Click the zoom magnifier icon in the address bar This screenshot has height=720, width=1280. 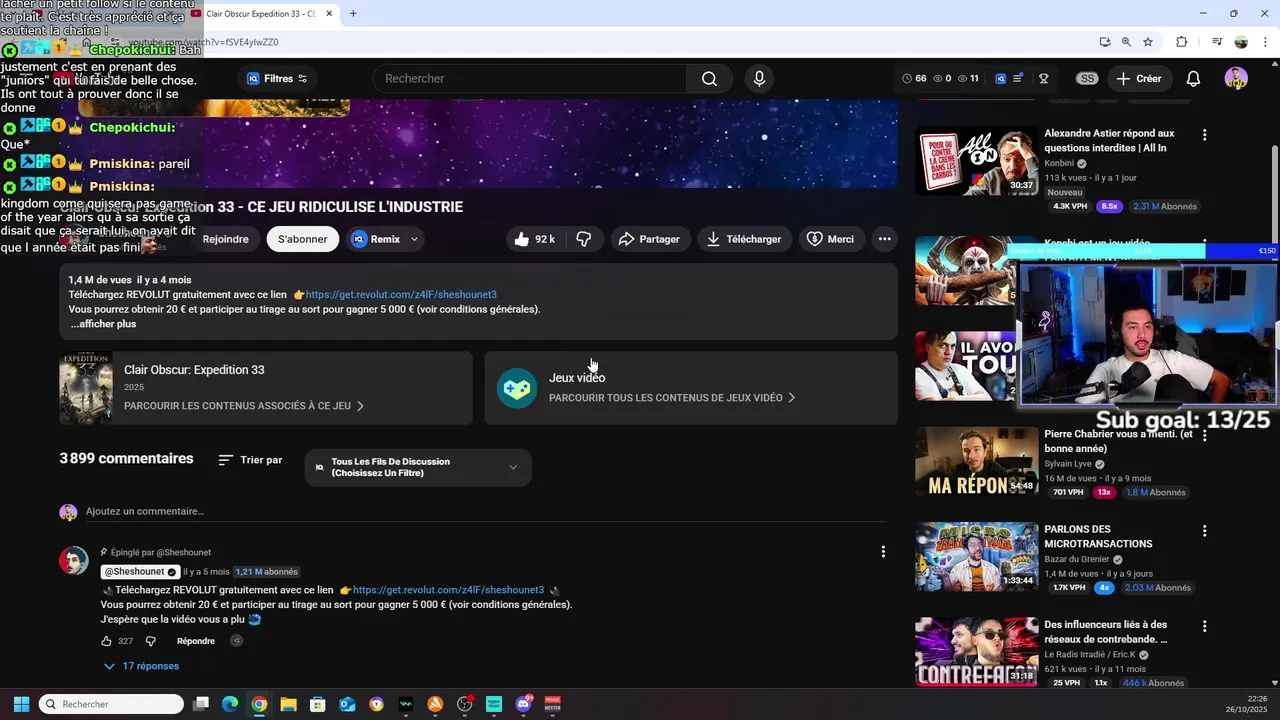(1126, 42)
